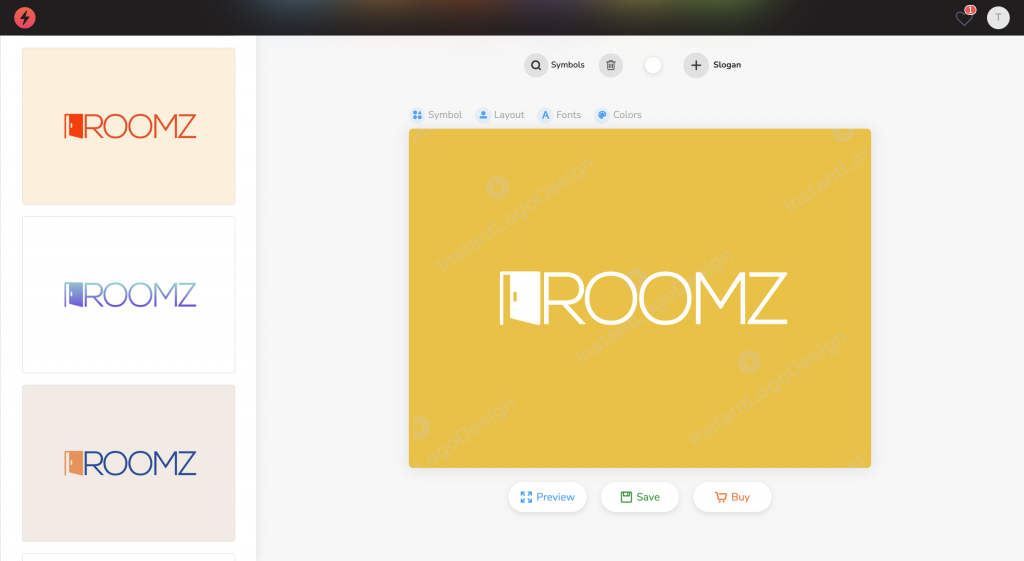This screenshot has height=561, width=1024.
Task: Go to the Colors tab
Action: coord(618,115)
